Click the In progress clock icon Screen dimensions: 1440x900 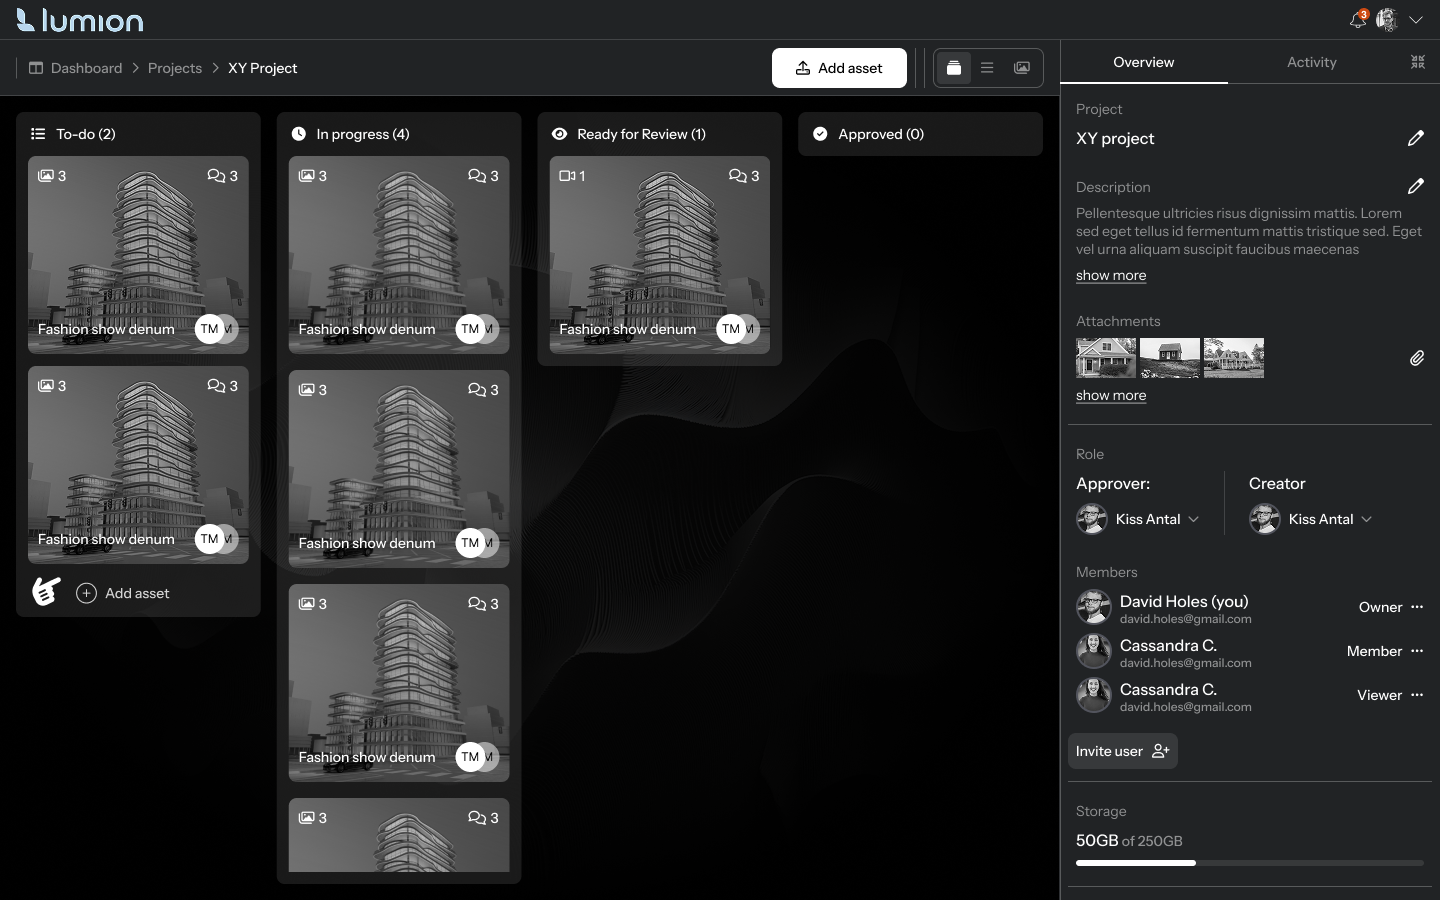point(299,134)
